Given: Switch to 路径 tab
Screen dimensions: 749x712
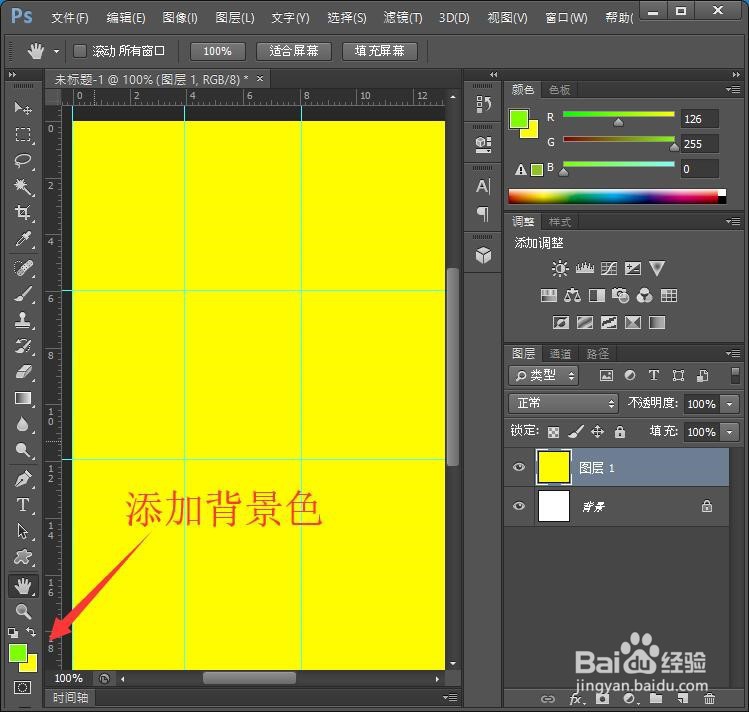Looking at the screenshot, I should point(597,354).
